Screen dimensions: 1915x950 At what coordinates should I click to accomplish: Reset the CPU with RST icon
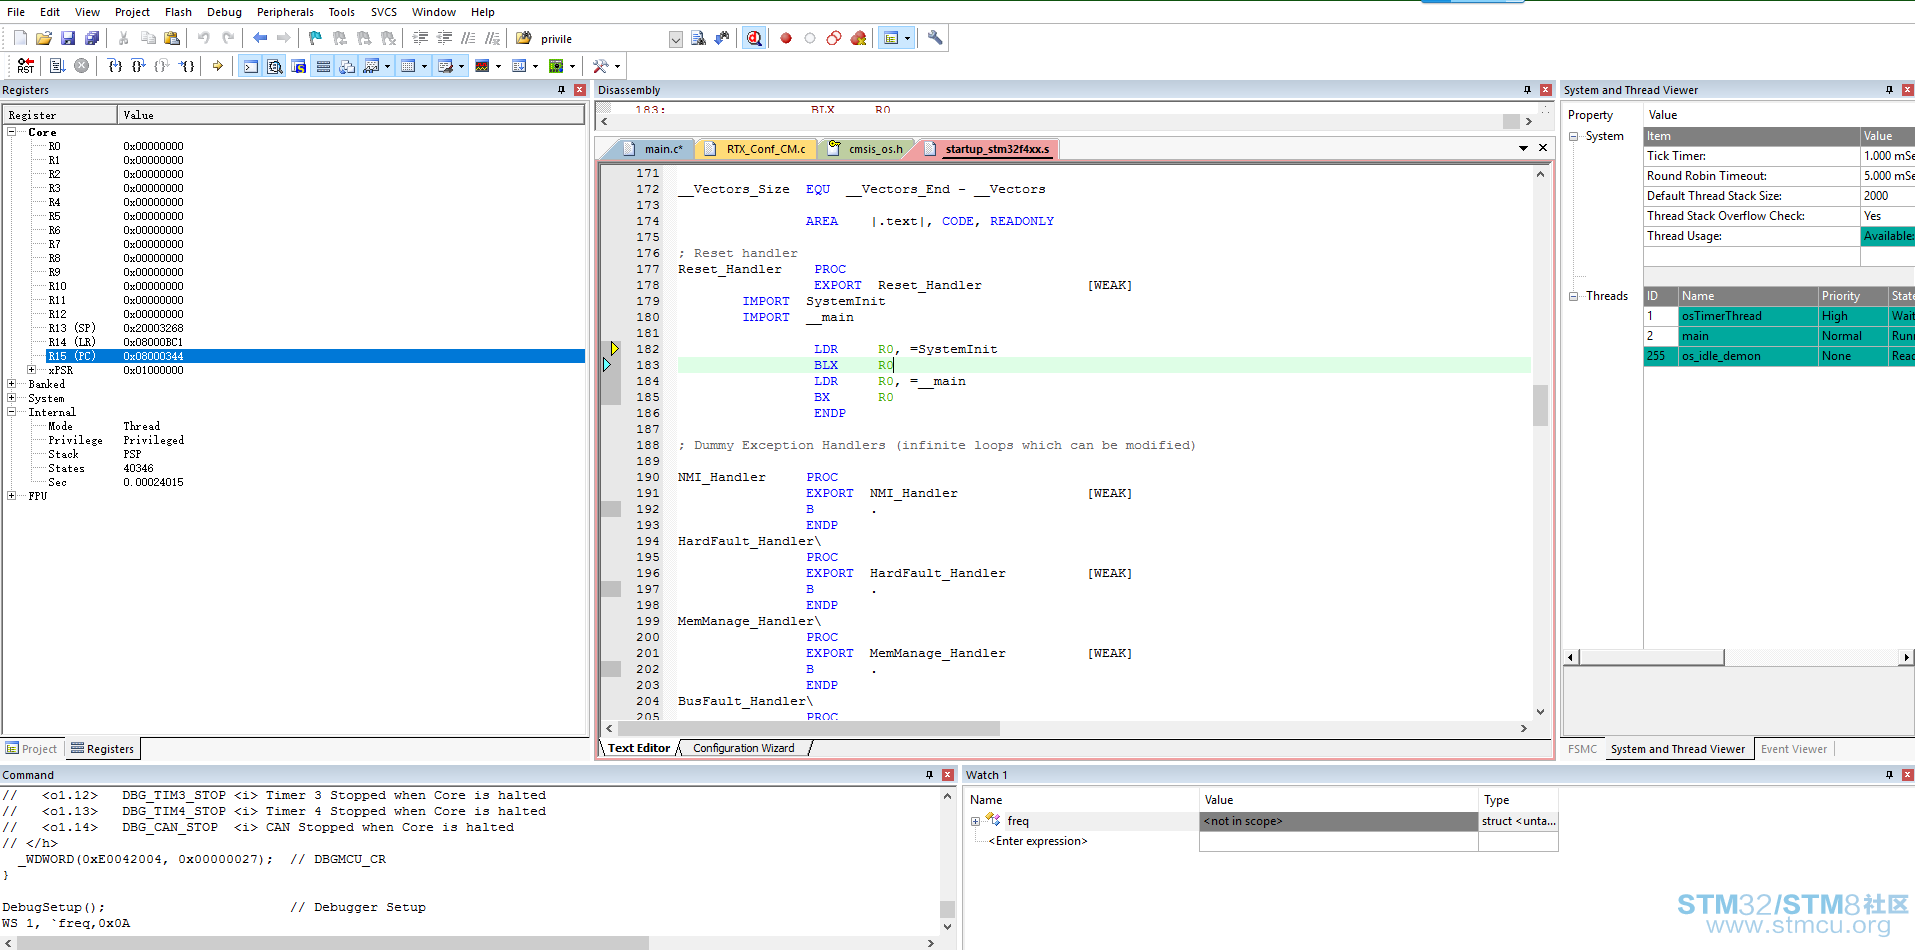(26, 66)
